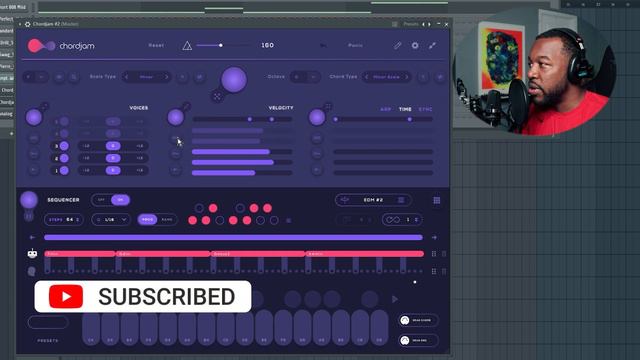The image size is (640, 360).
Task: Click the dice randomize icon after Scale Type
Action: tap(199, 77)
